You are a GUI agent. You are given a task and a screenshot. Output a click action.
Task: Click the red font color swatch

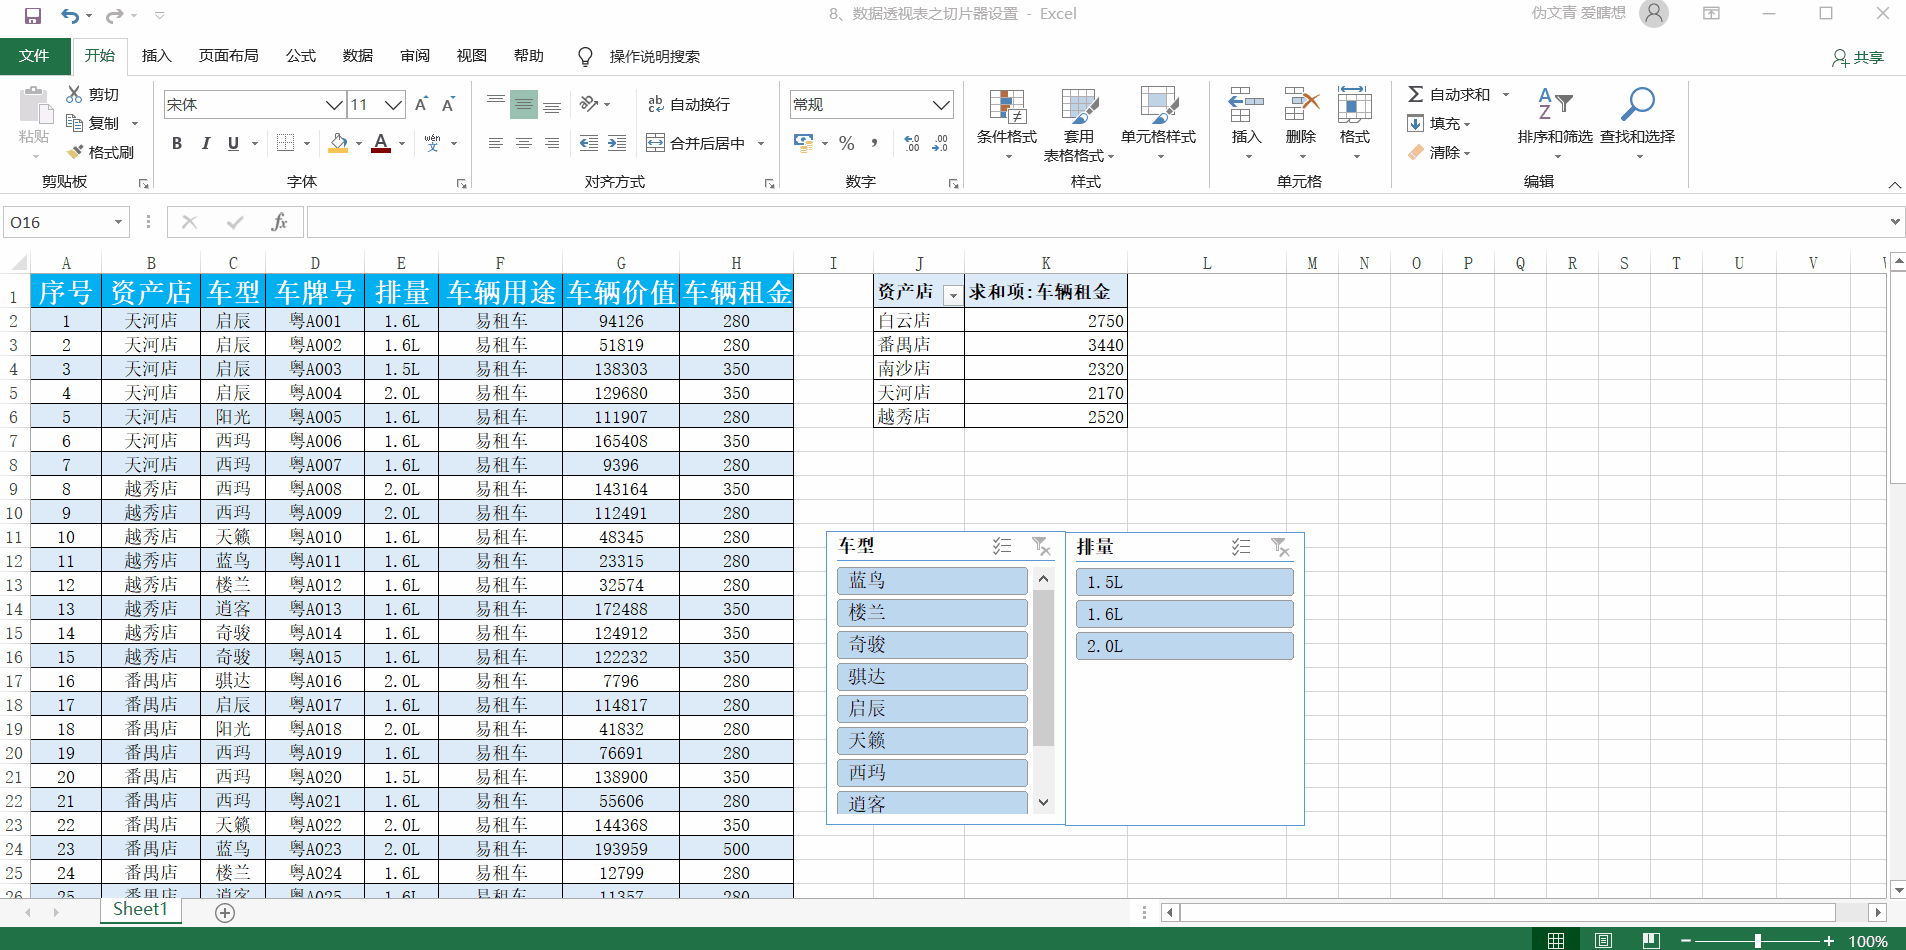coord(381,143)
